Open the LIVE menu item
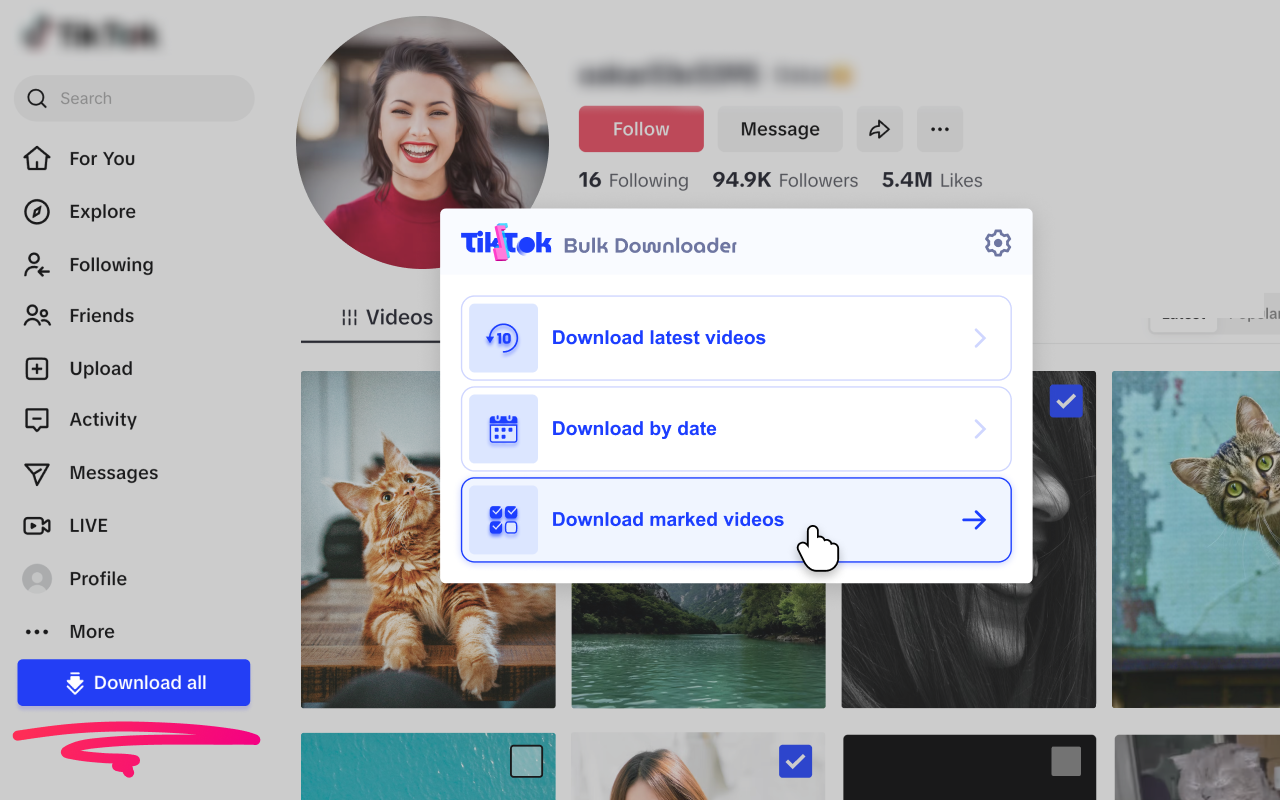Viewport: 1280px width, 800px height. coord(88,525)
